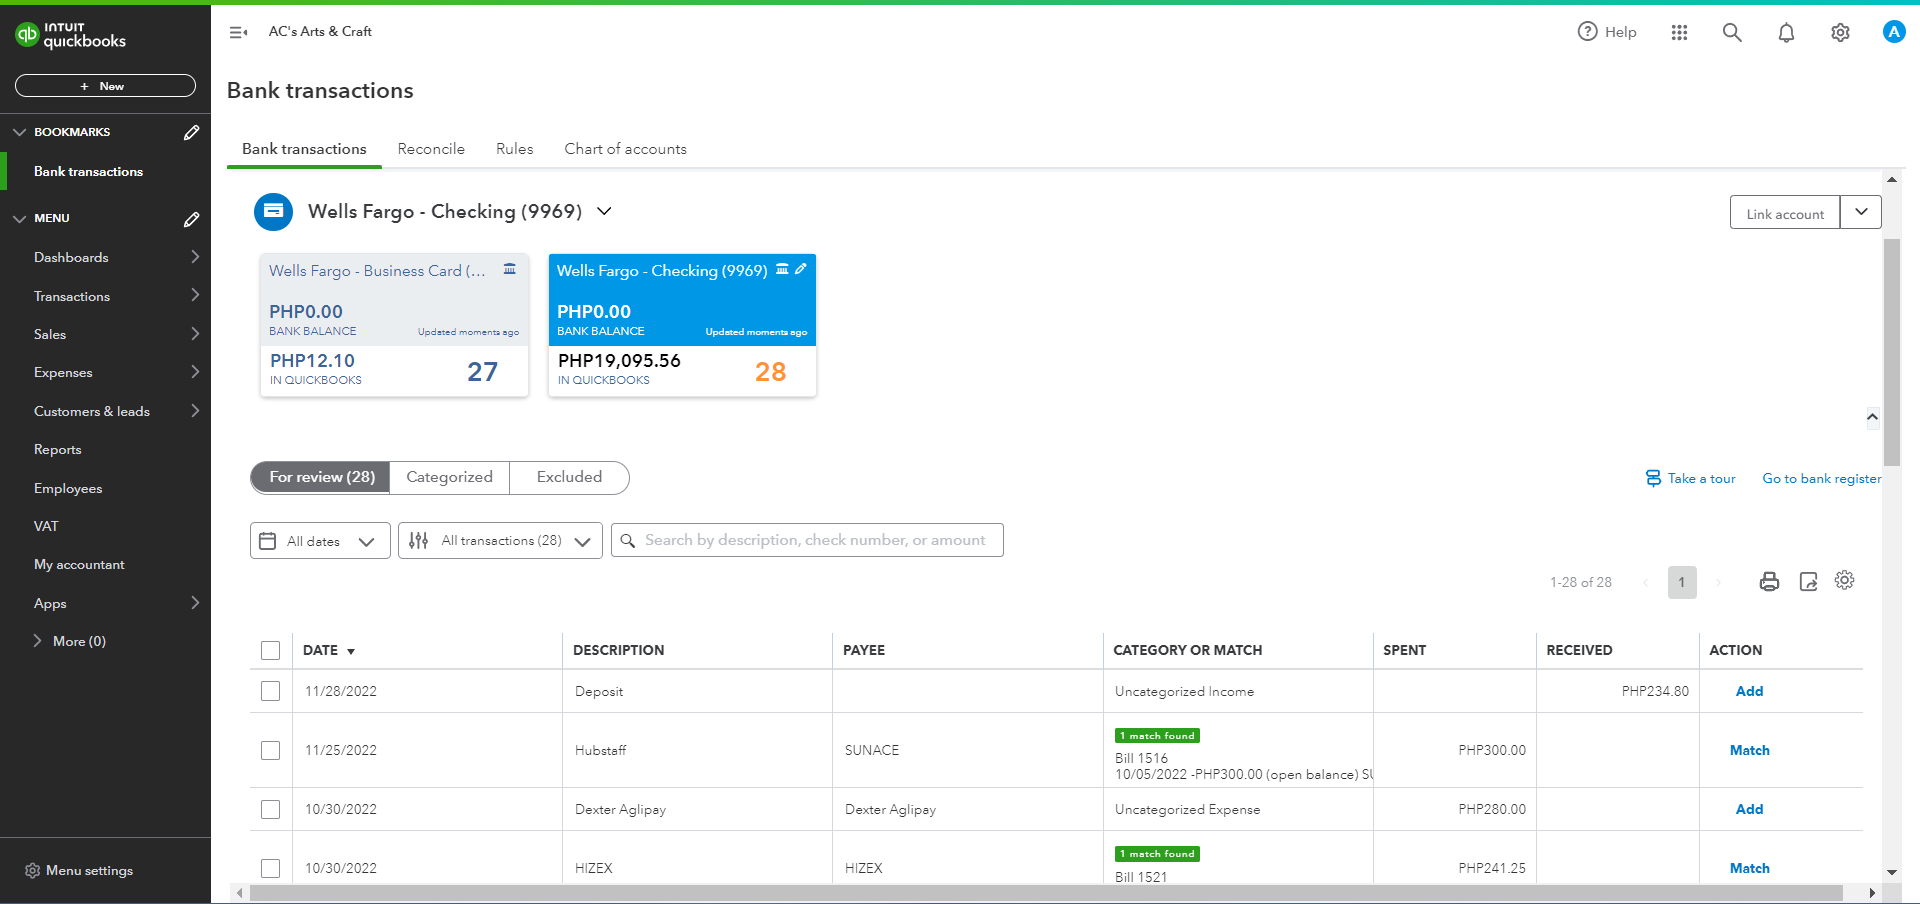Image resolution: width=1920 pixels, height=904 pixels.
Task: Collapse the BOOKMARKS section
Action: coord(20,132)
